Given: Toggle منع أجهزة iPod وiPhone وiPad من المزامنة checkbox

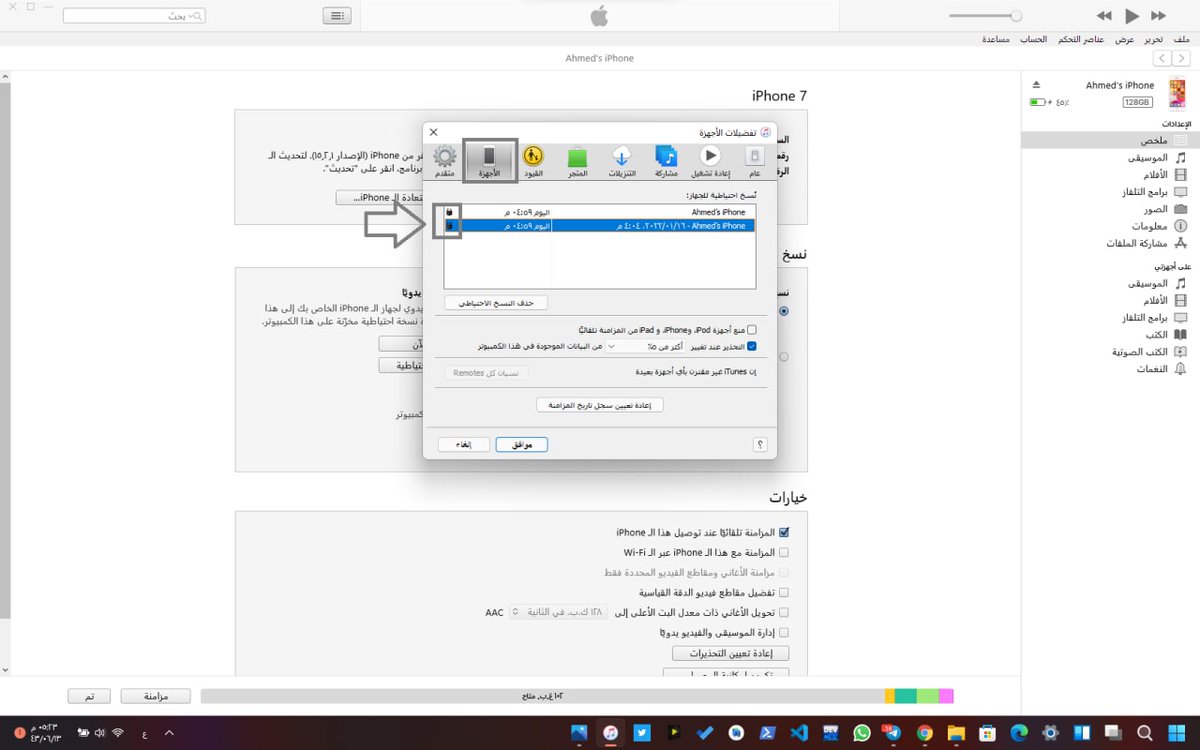Looking at the screenshot, I should click(x=752, y=329).
